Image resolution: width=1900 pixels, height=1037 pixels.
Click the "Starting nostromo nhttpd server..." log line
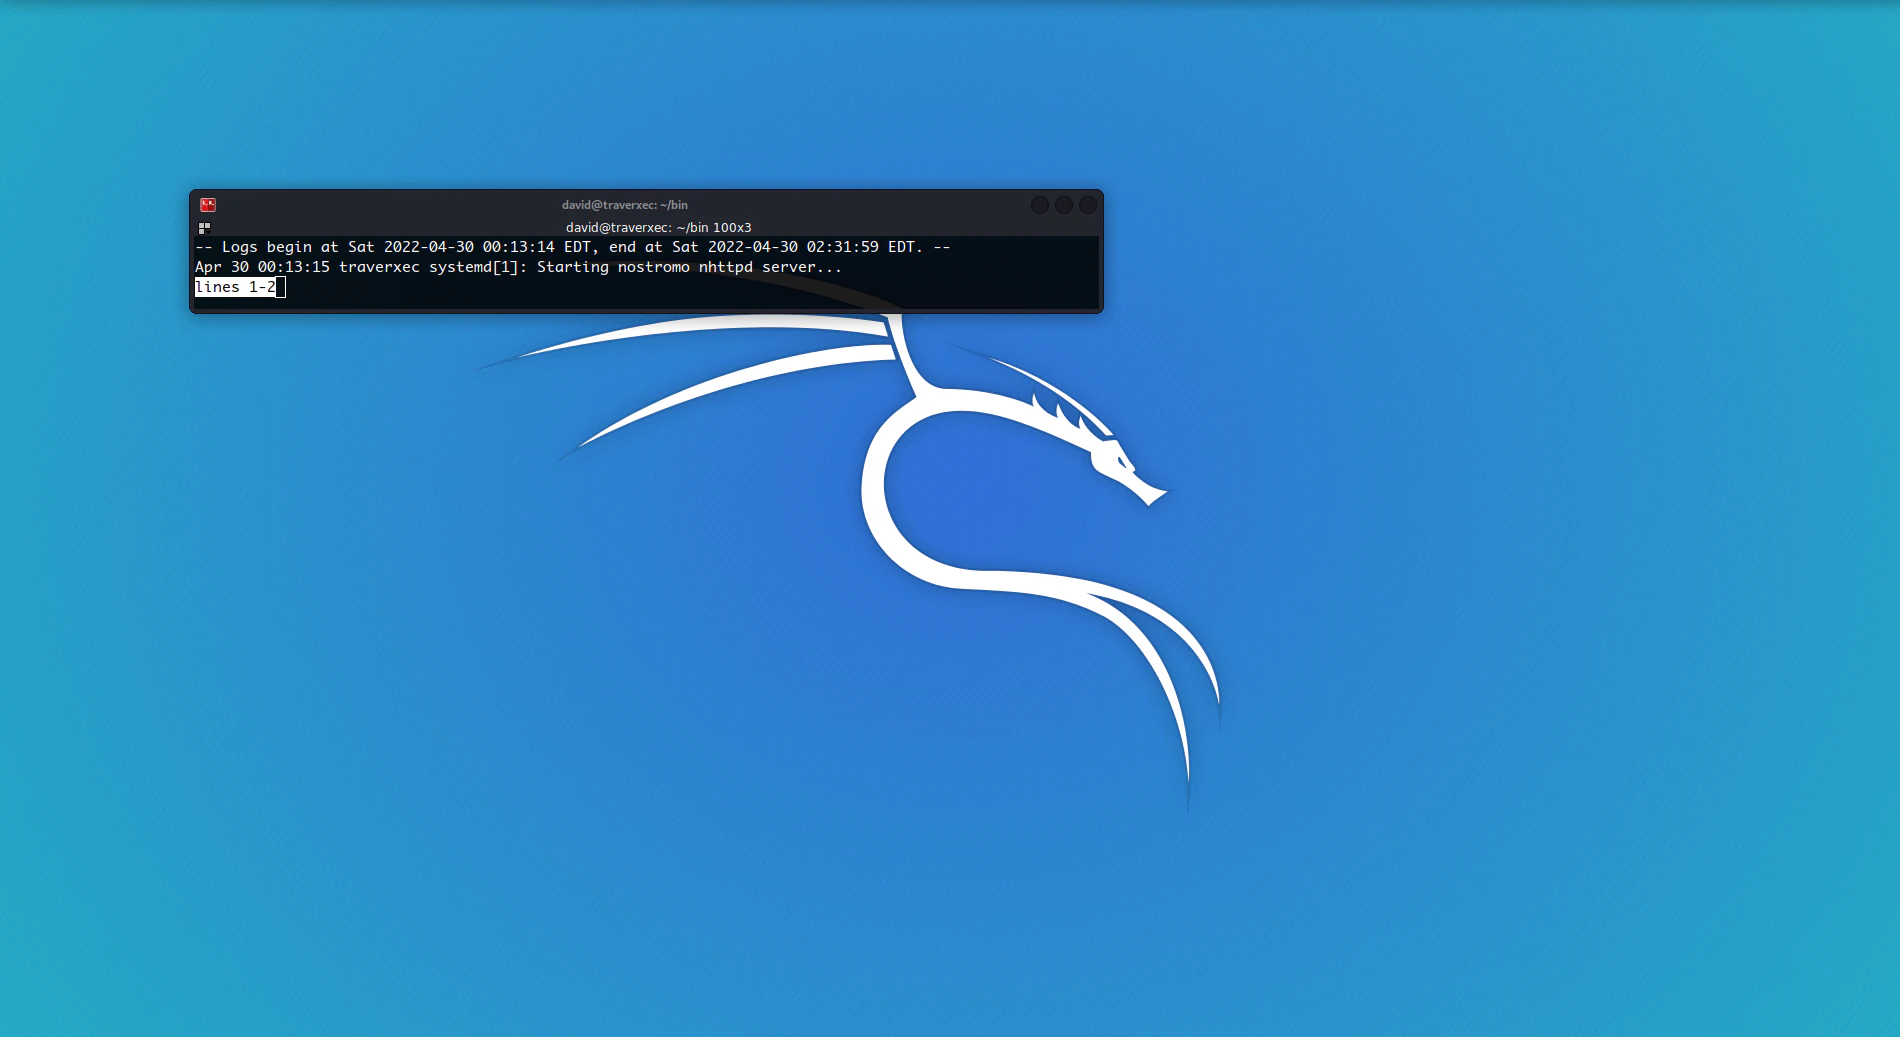click(518, 267)
